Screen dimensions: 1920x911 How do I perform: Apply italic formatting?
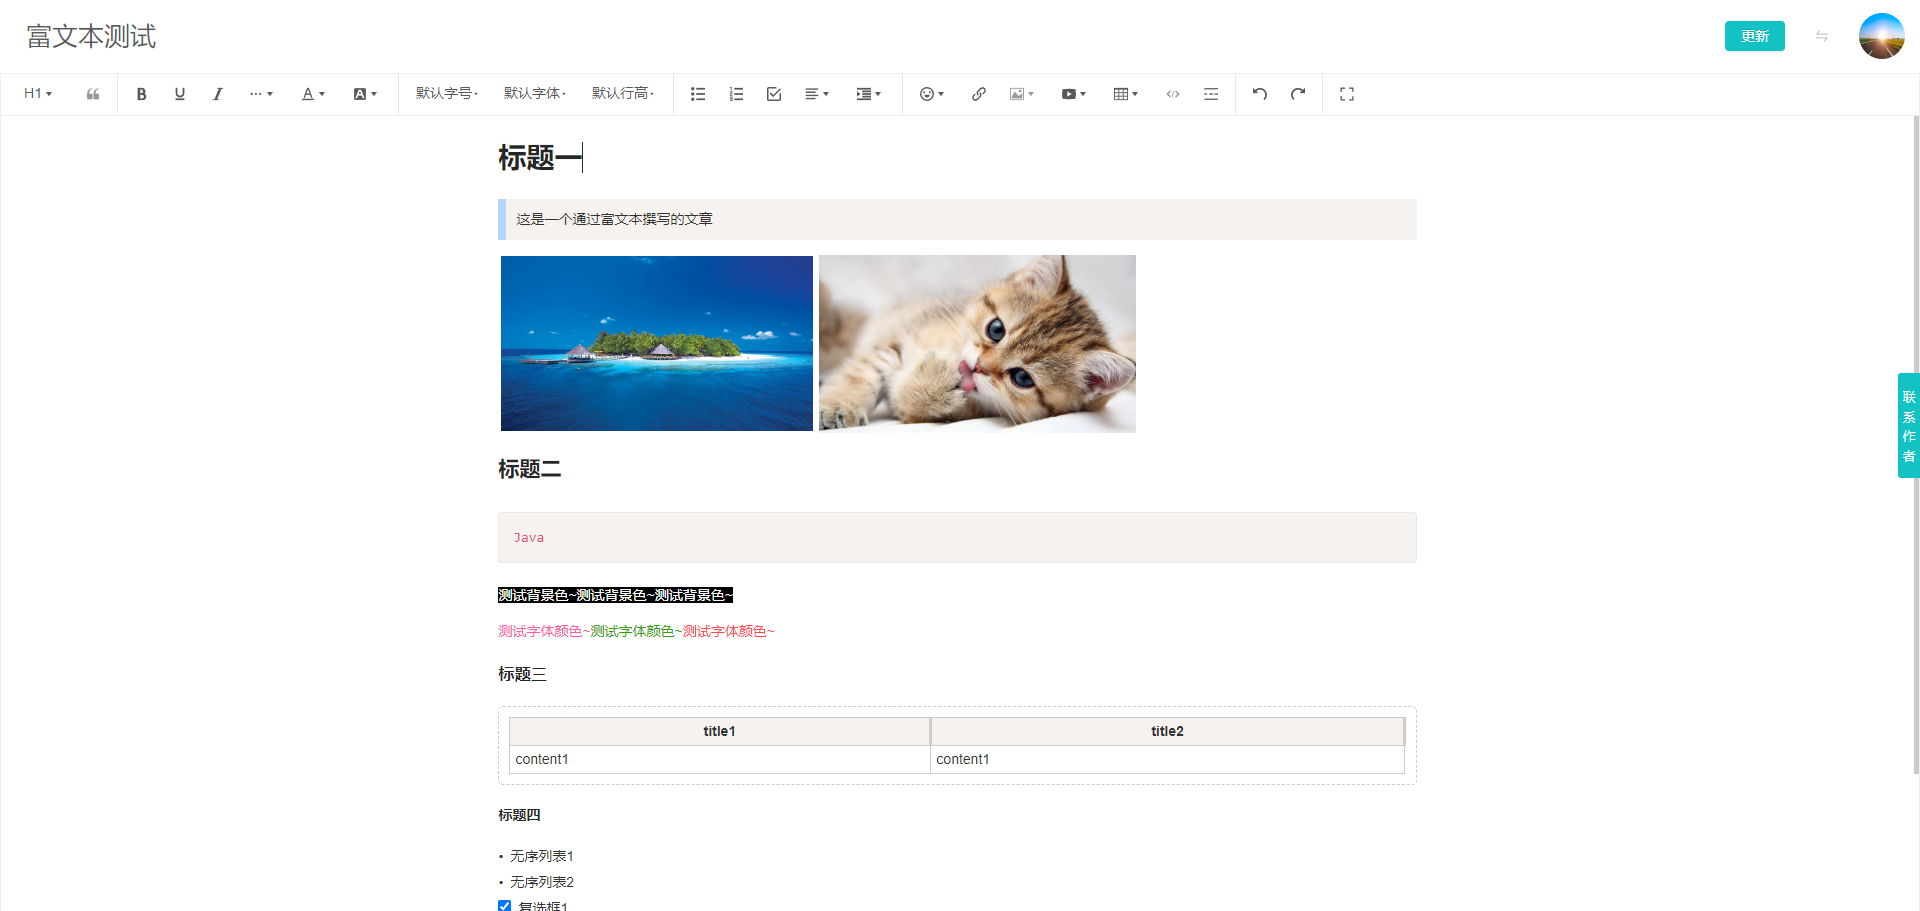click(x=217, y=94)
